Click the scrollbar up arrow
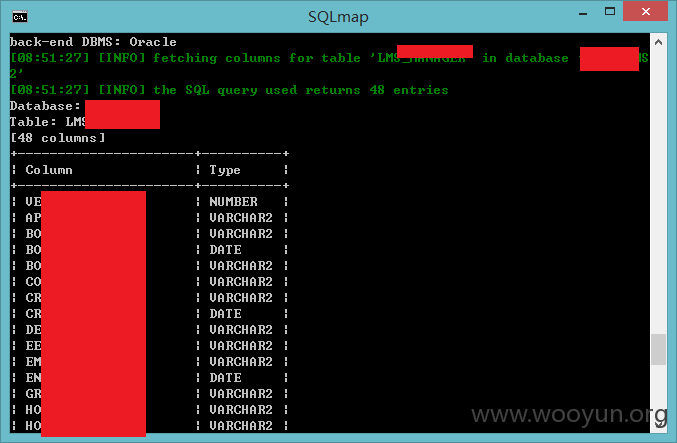The height and width of the screenshot is (443, 677). point(658,42)
